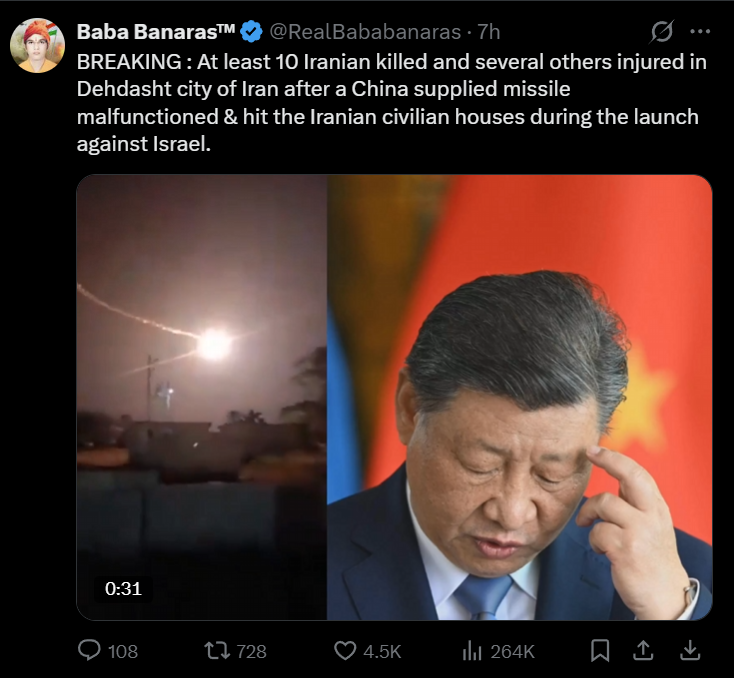Click the tweet text starting with BREAKING
734x678 pixels.
[x=392, y=103]
